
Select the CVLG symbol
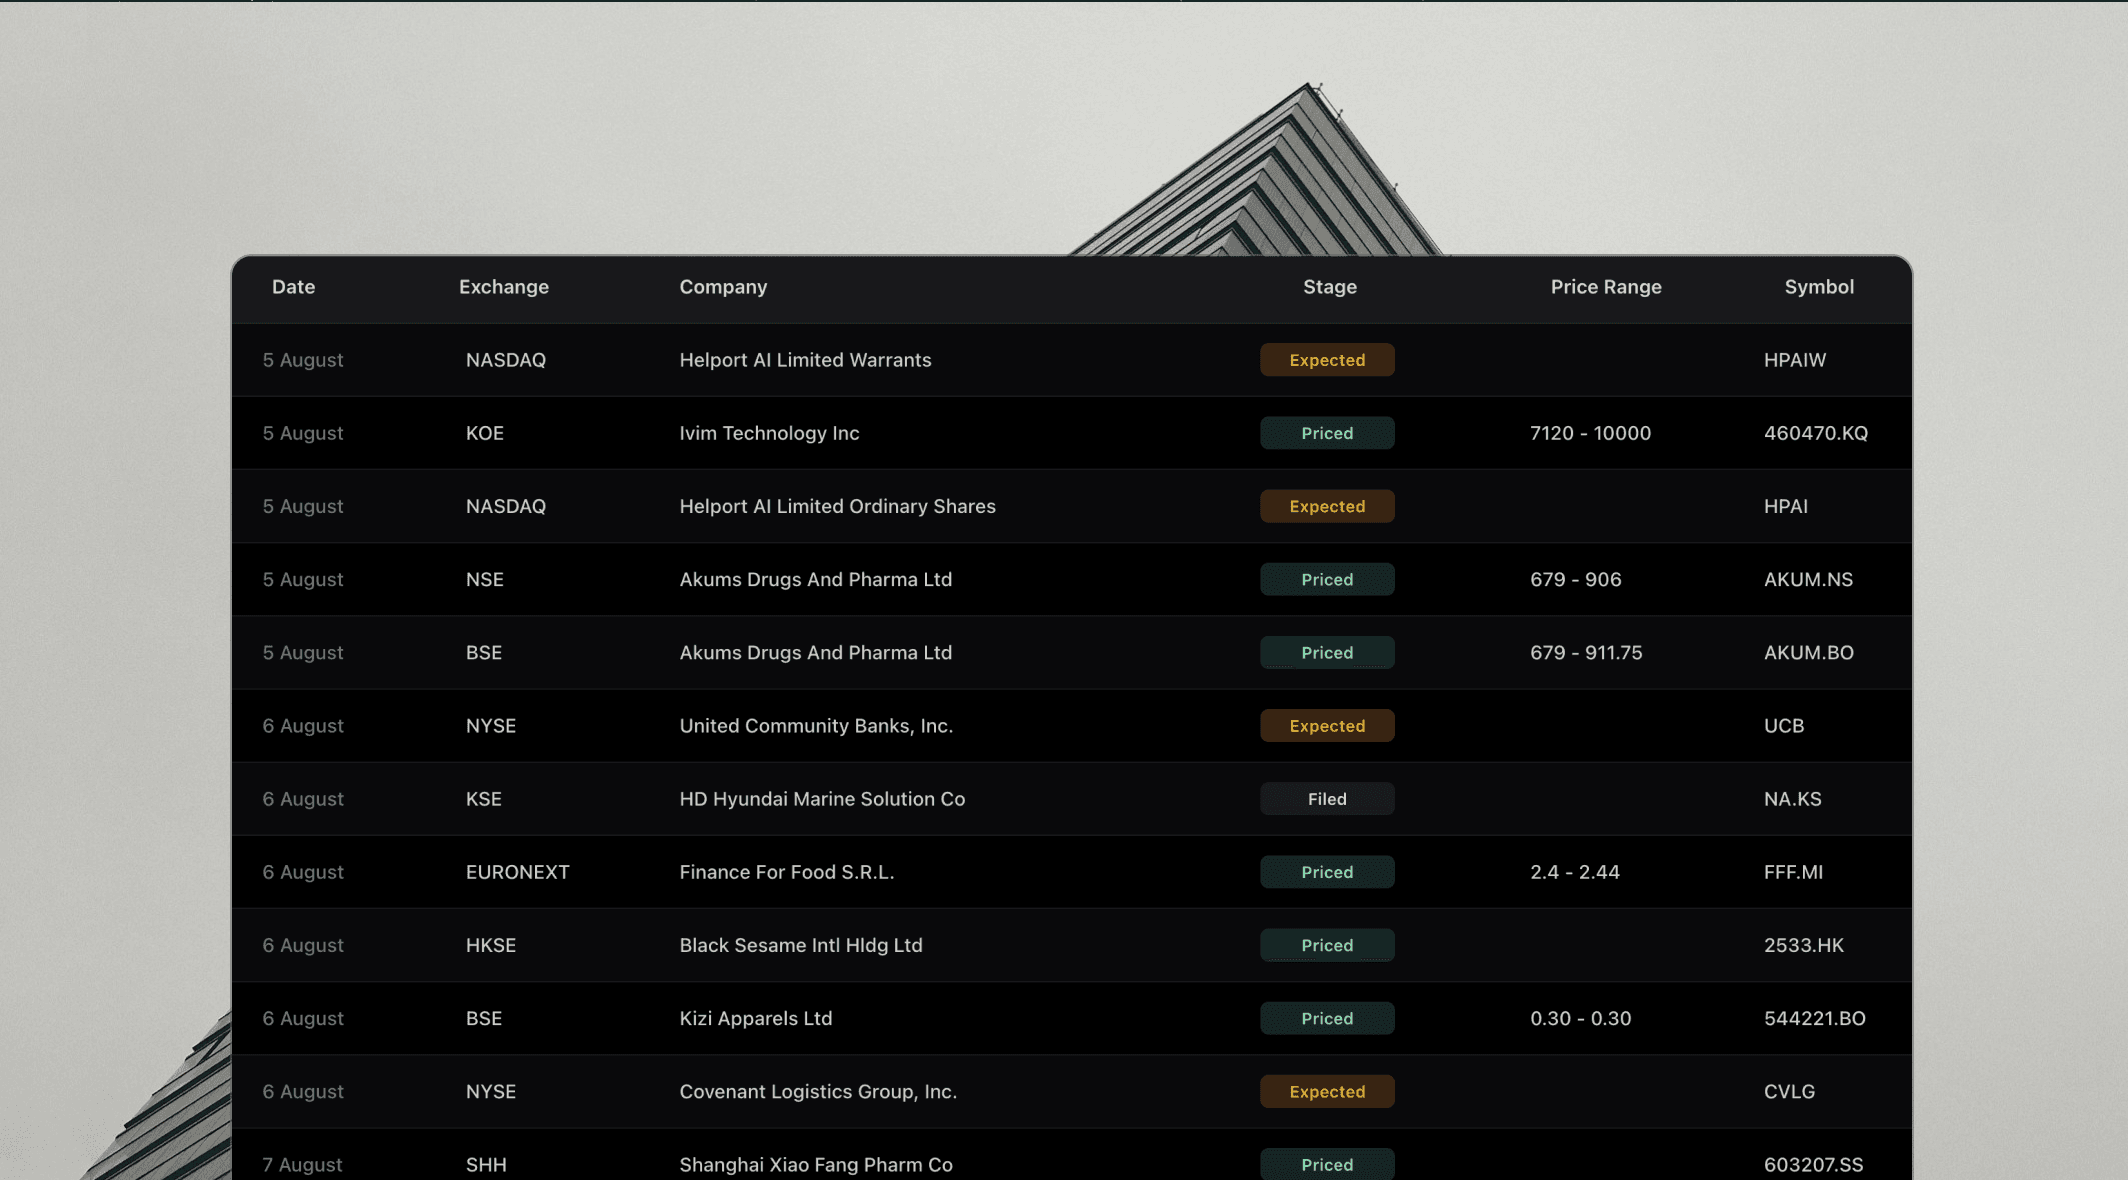pyautogui.click(x=1788, y=1091)
